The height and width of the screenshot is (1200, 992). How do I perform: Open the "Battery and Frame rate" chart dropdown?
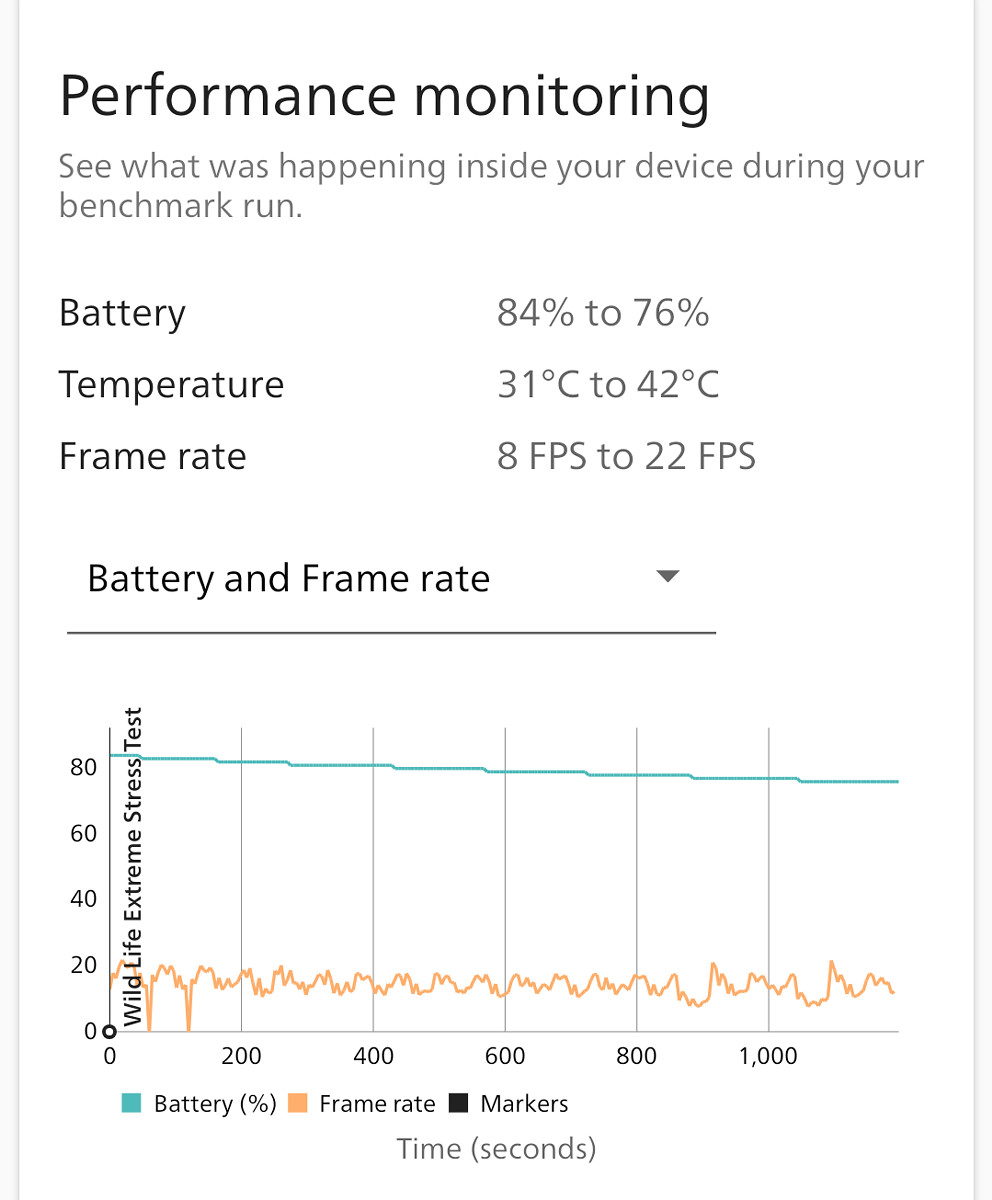(390, 579)
